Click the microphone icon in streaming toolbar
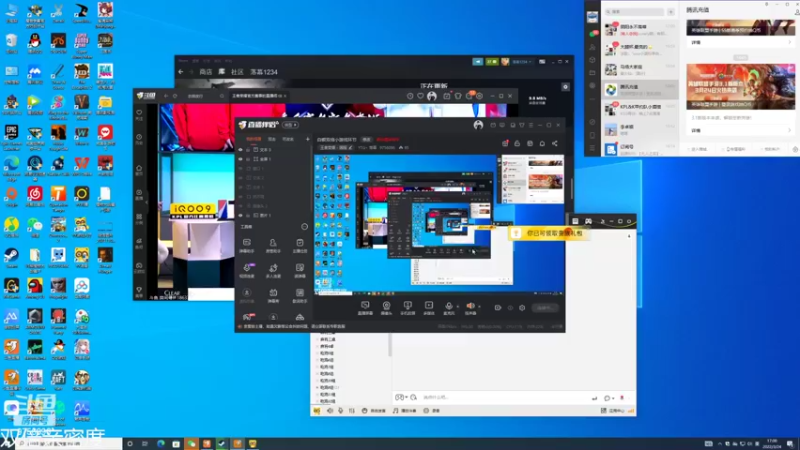The width and height of the screenshot is (800, 450). pos(448,305)
